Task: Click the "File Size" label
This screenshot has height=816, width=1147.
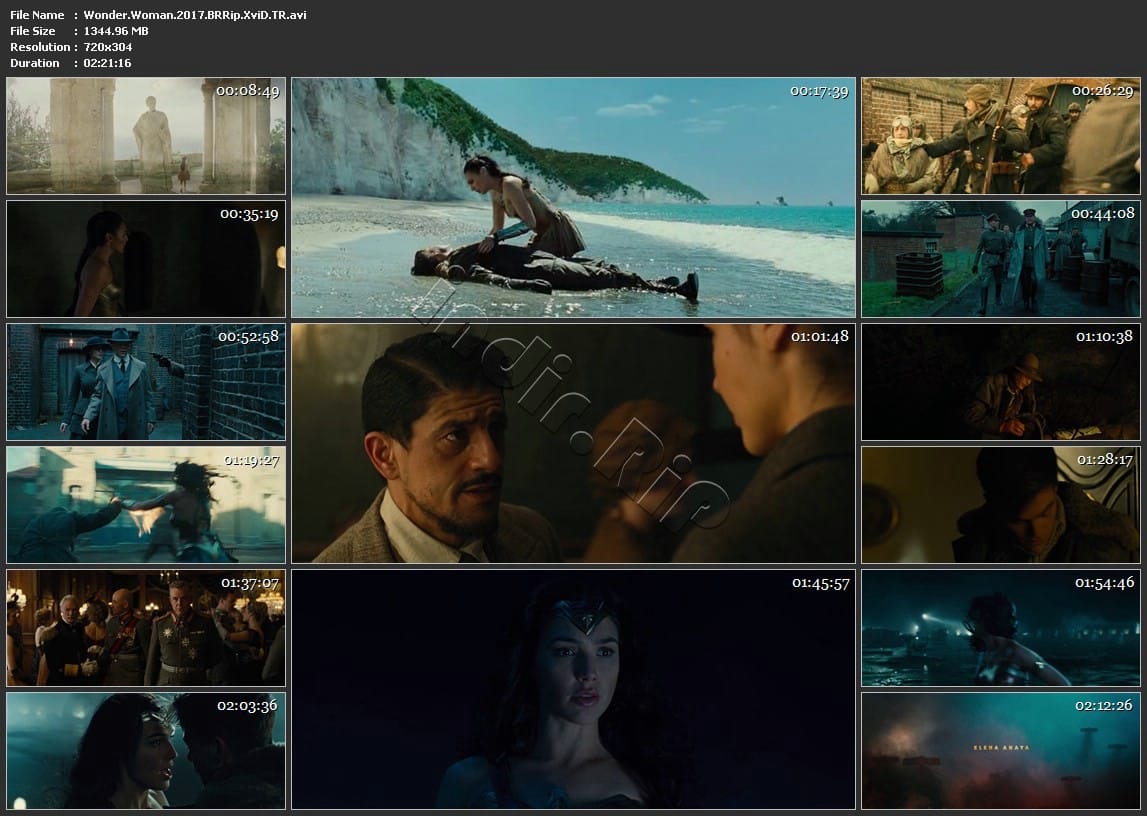Action: click(33, 31)
